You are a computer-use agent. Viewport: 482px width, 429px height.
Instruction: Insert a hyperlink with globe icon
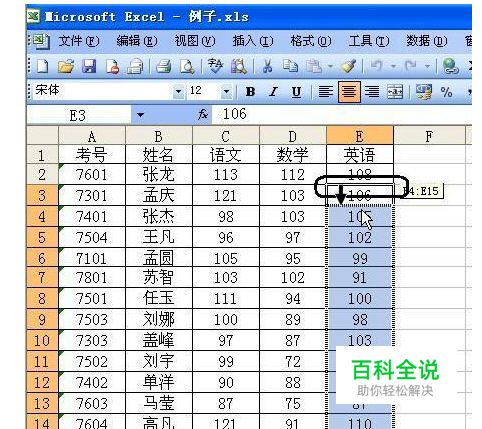450,66
